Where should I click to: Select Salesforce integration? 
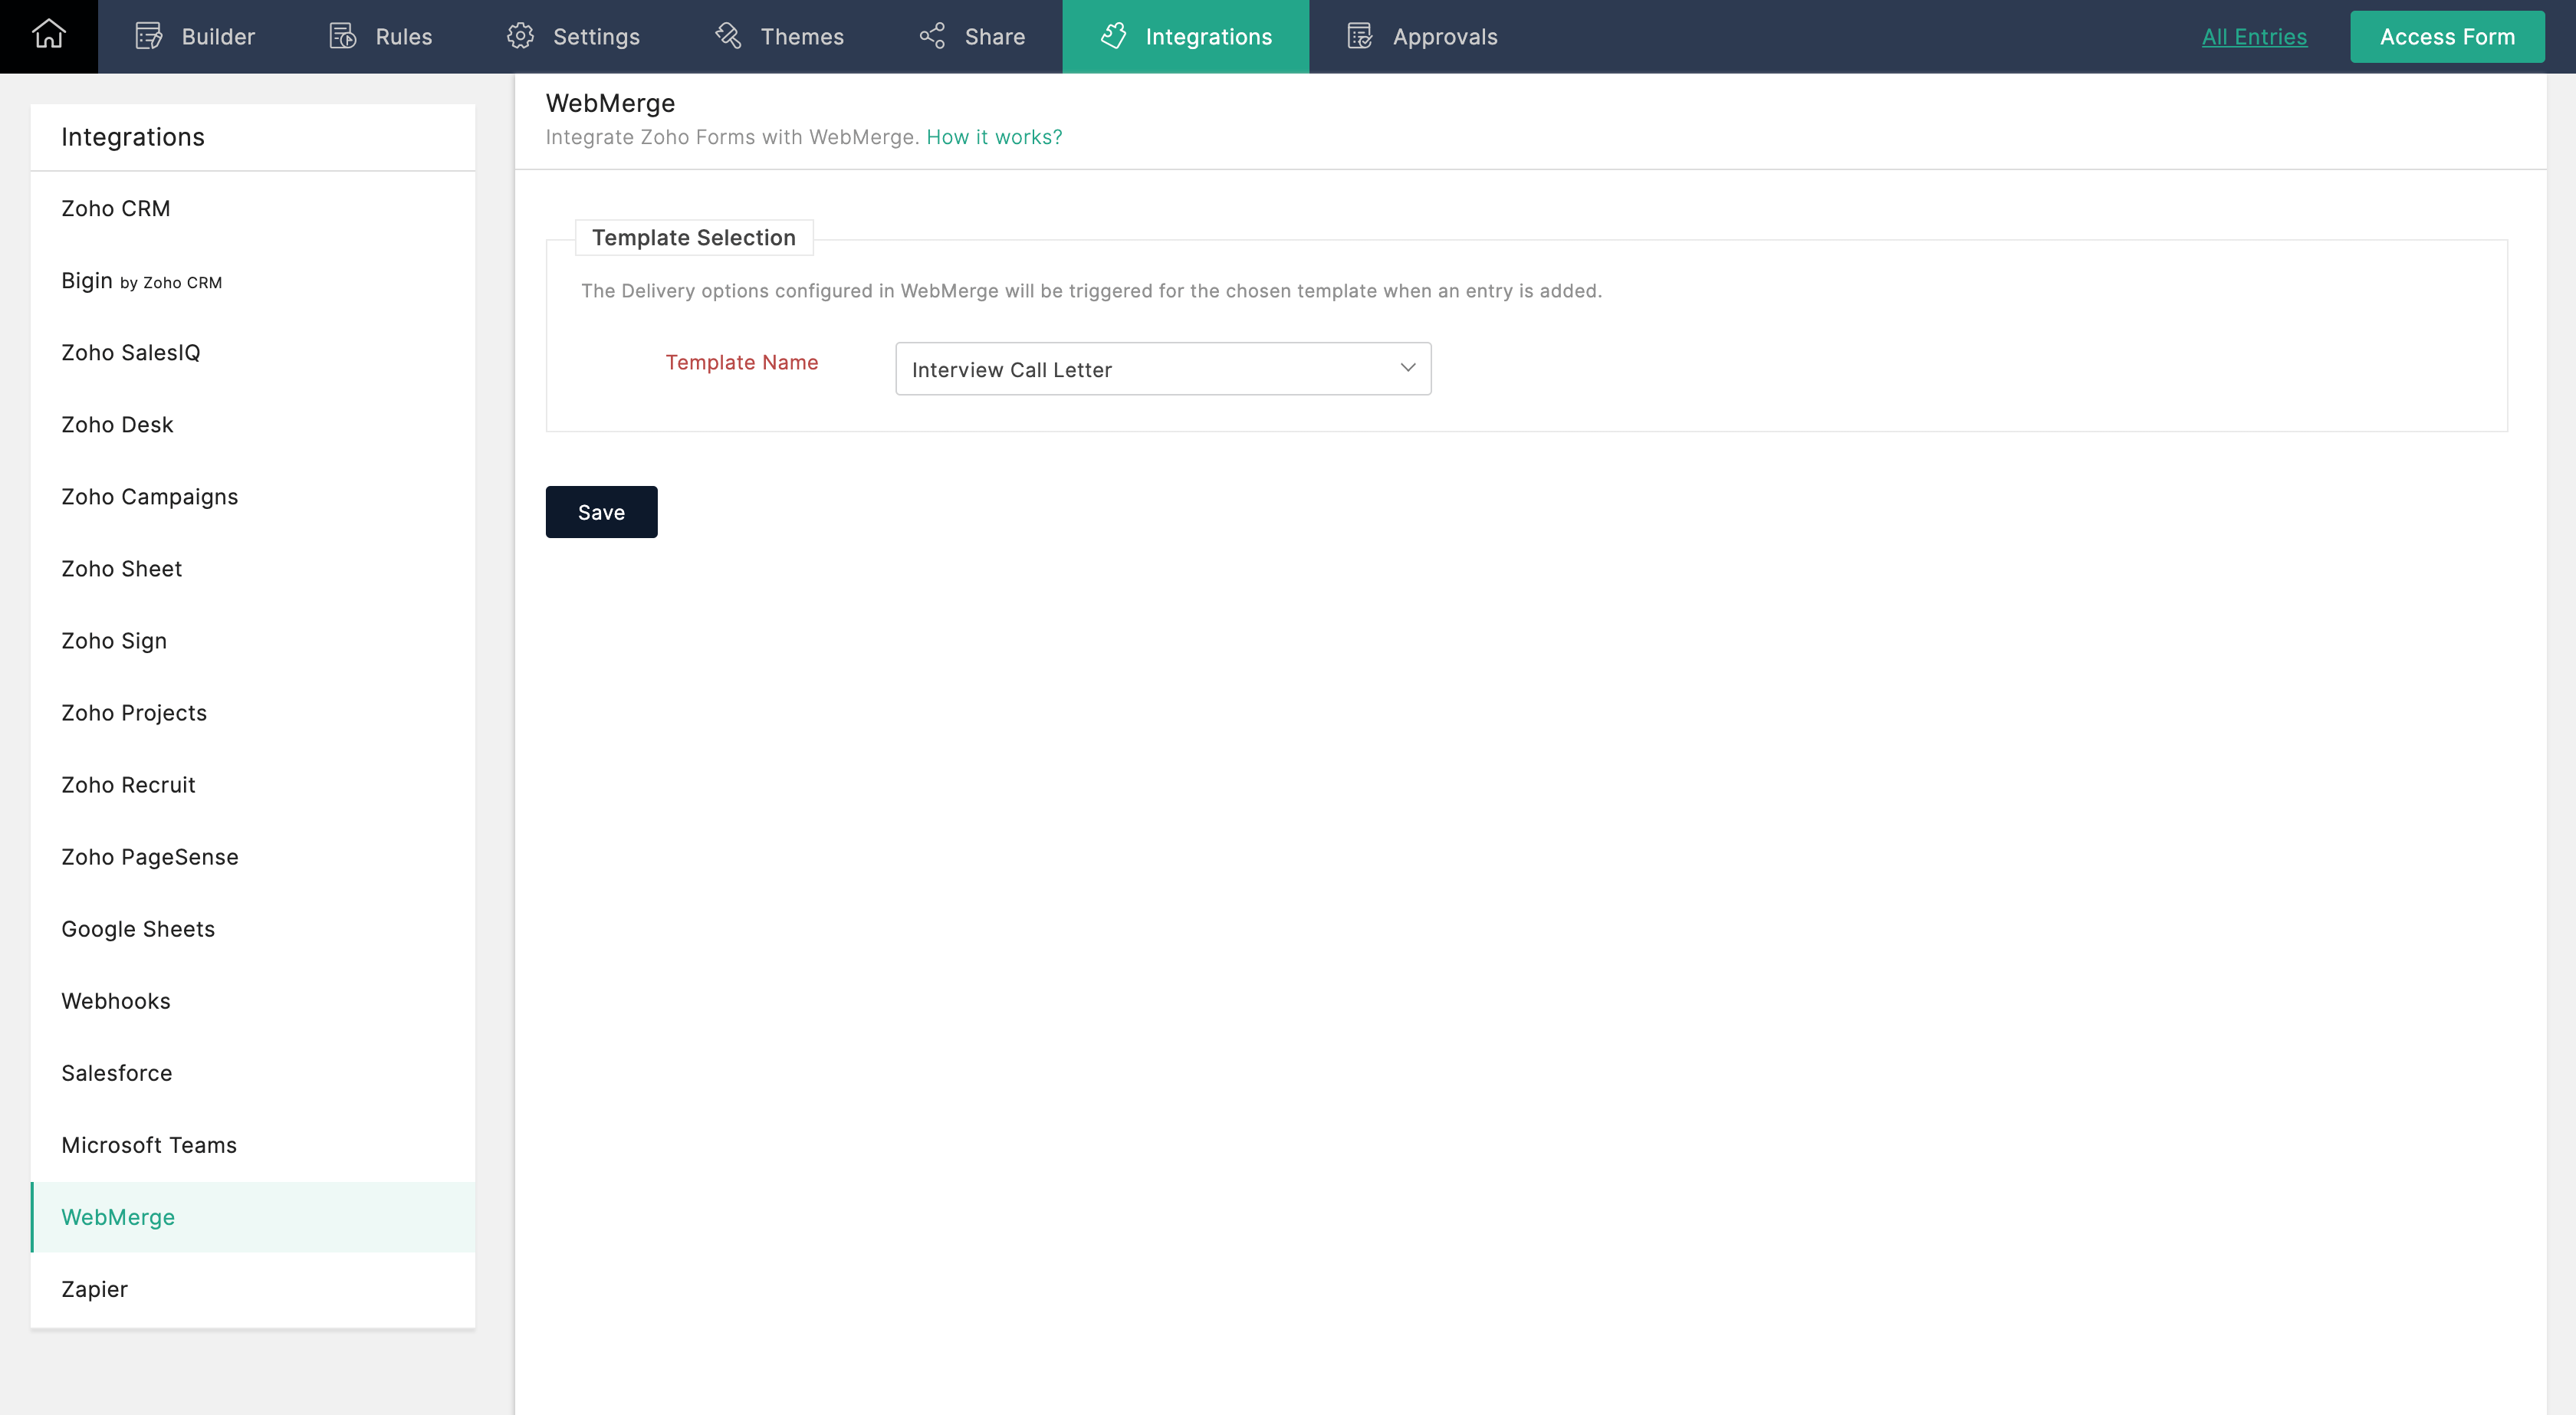pyautogui.click(x=253, y=1072)
